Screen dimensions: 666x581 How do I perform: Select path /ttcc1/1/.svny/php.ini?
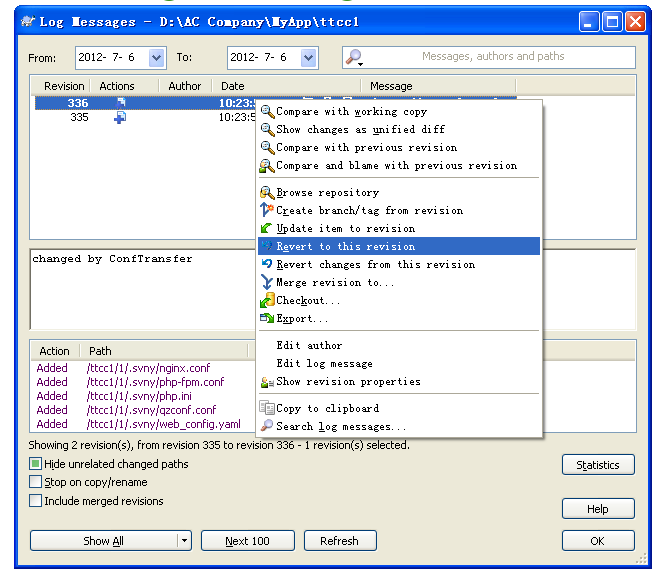click(139, 396)
